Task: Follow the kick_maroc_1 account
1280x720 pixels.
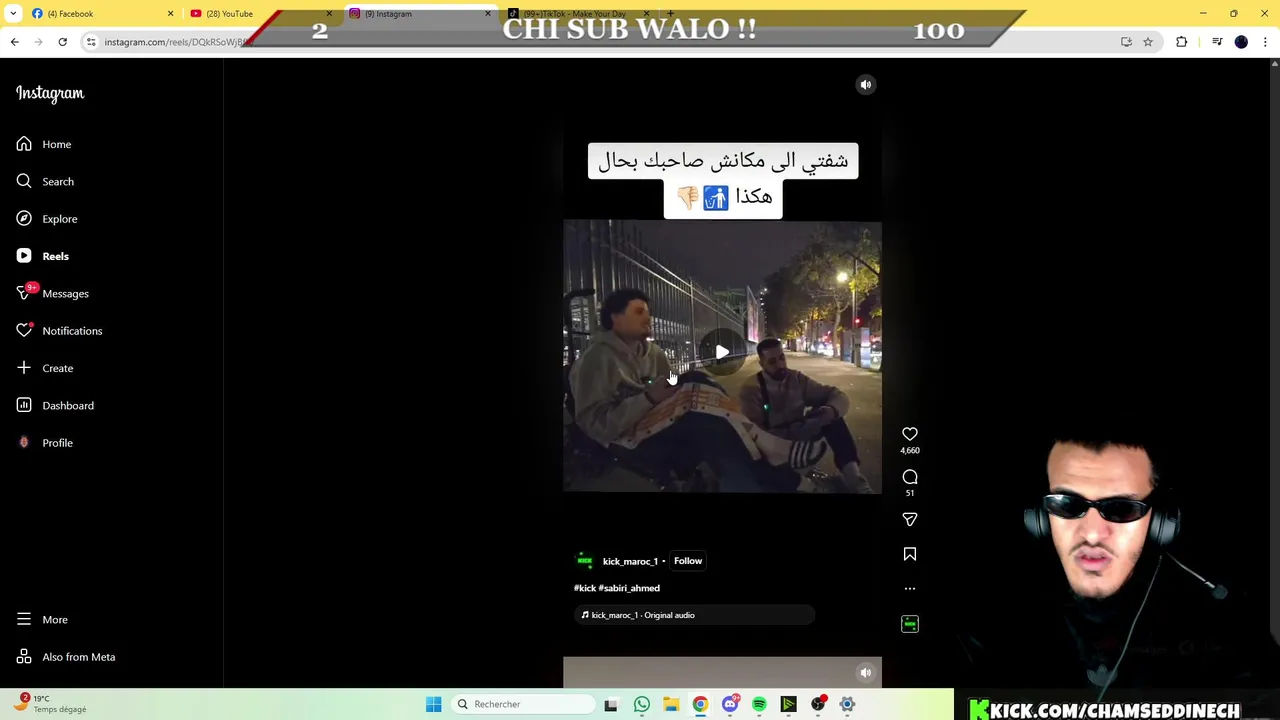Action: pos(688,561)
